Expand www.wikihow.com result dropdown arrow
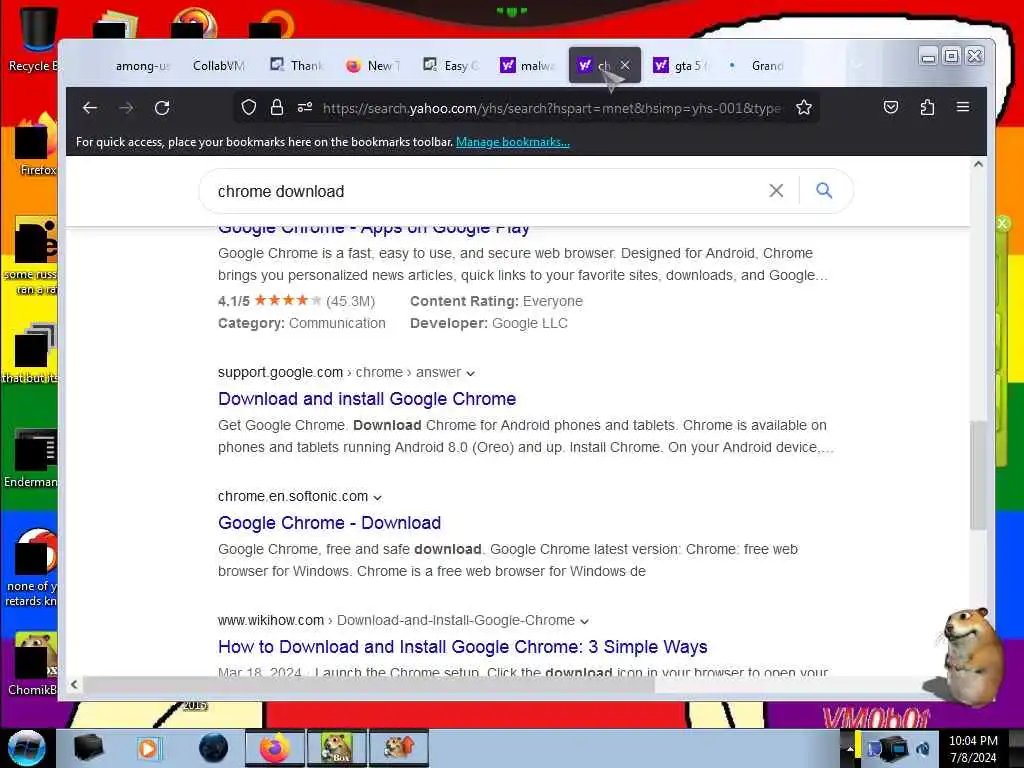The width and height of the screenshot is (1024, 768). tap(584, 622)
